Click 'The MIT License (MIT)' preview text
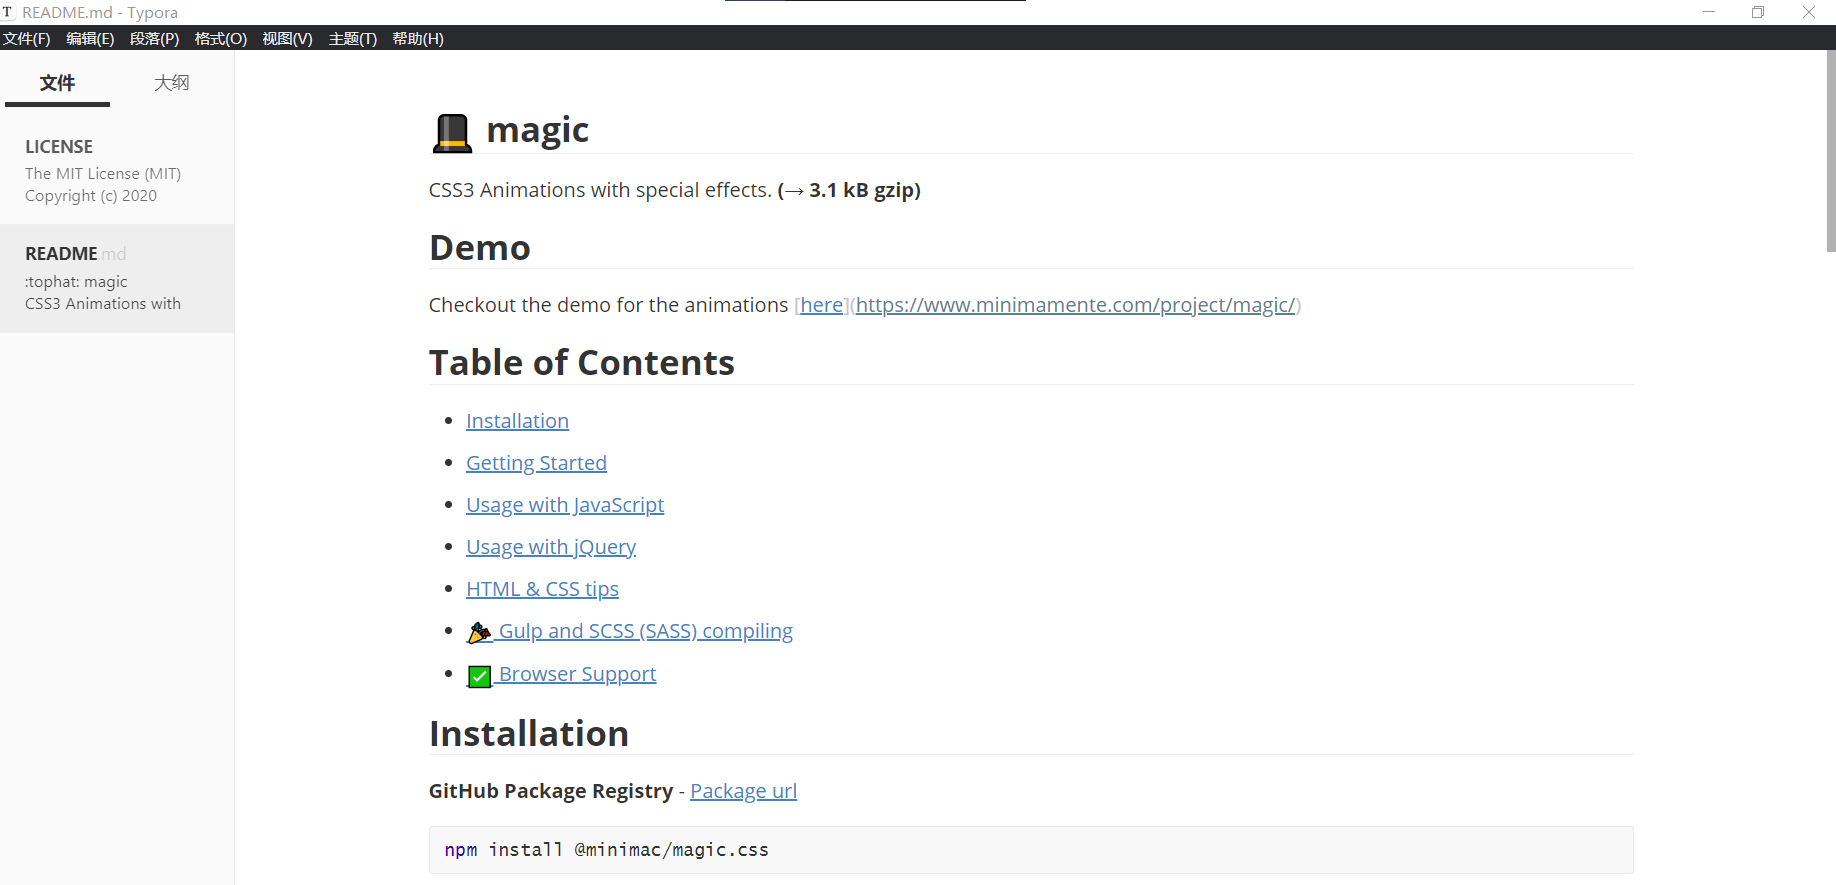The image size is (1836, 885). tap(103, 174)
